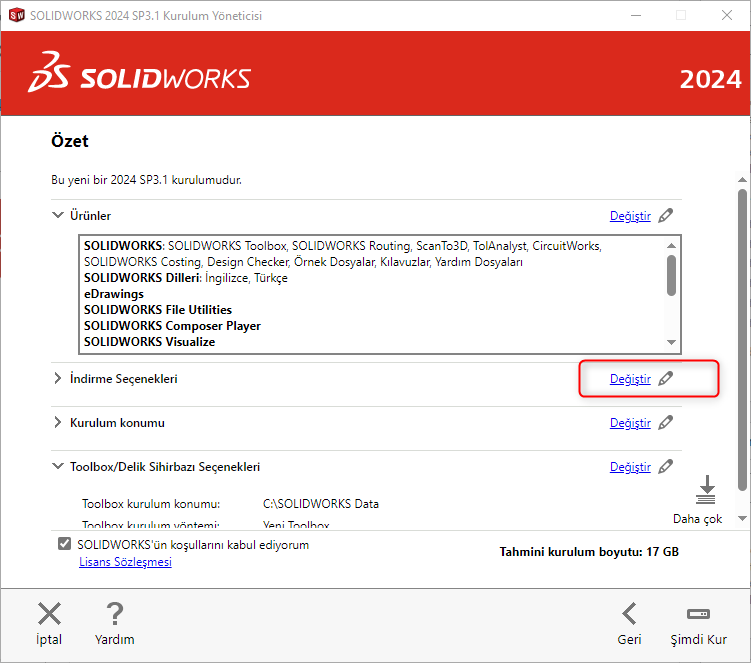Image resolution: width=751 pixels, height=663 pixels.
Task: Click the pencil icon beside İndirme Seçenekleri
Action: pos(665,378)
